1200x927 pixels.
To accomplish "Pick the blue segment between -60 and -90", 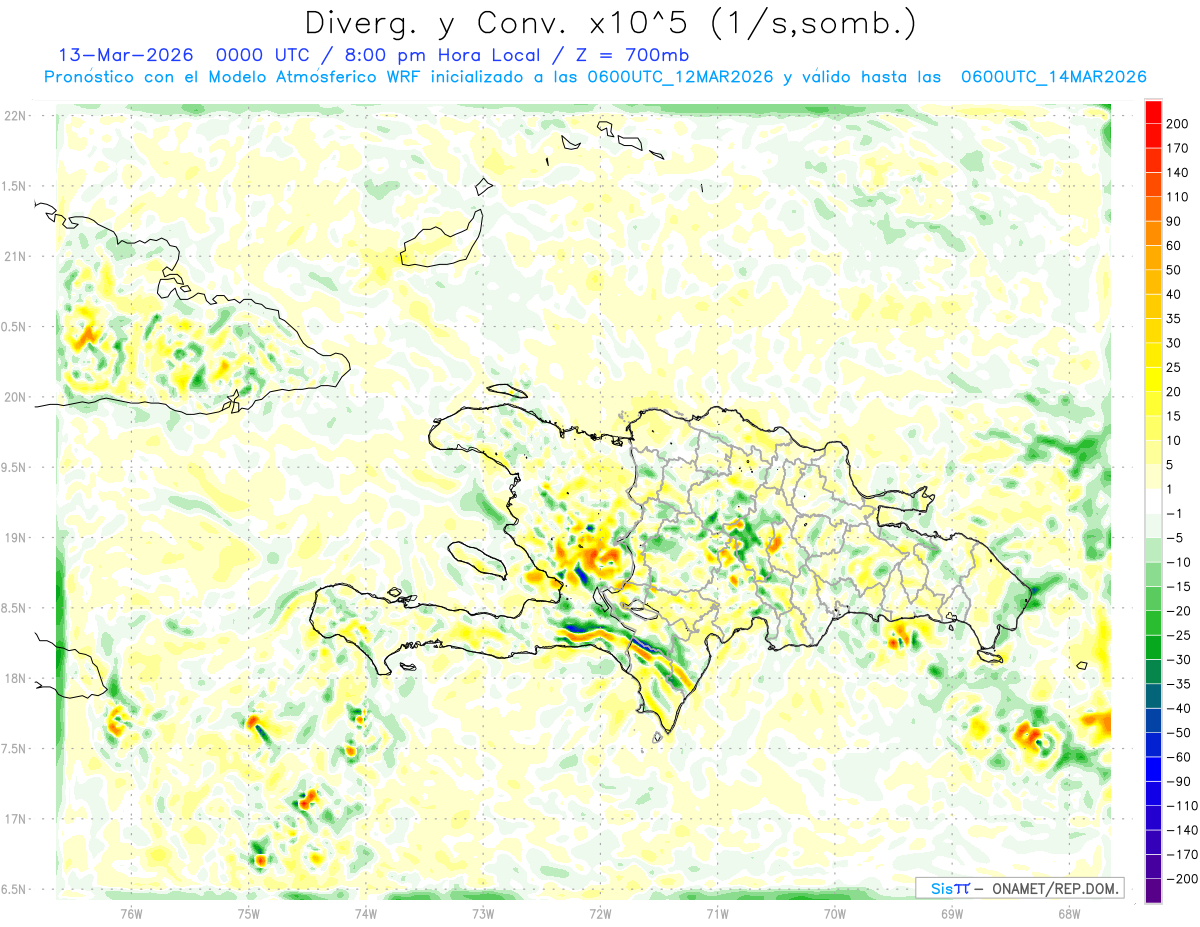I will pyautogui.click(x=1153, y=769).
